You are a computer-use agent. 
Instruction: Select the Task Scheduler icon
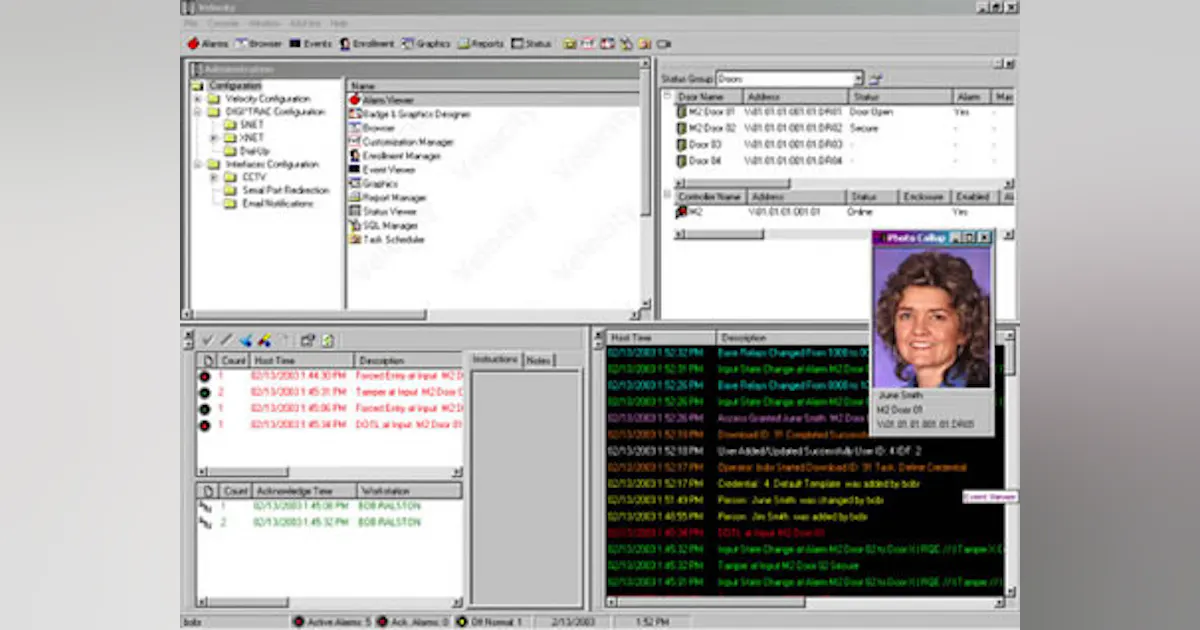(x=355, y=240)
